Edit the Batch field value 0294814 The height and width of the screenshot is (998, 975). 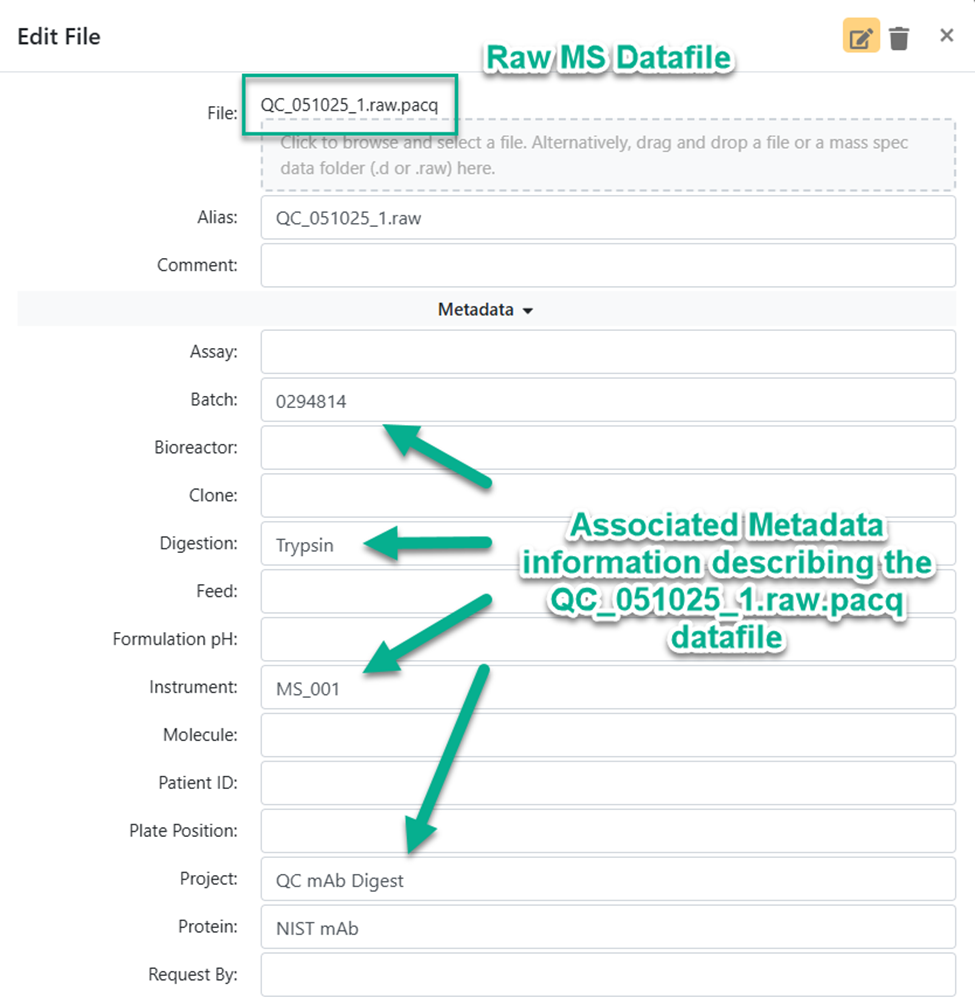[608, 400]
